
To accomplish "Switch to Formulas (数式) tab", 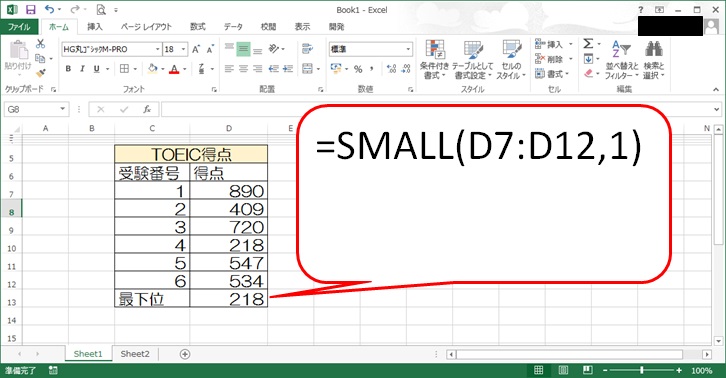I will click(198, 27).
